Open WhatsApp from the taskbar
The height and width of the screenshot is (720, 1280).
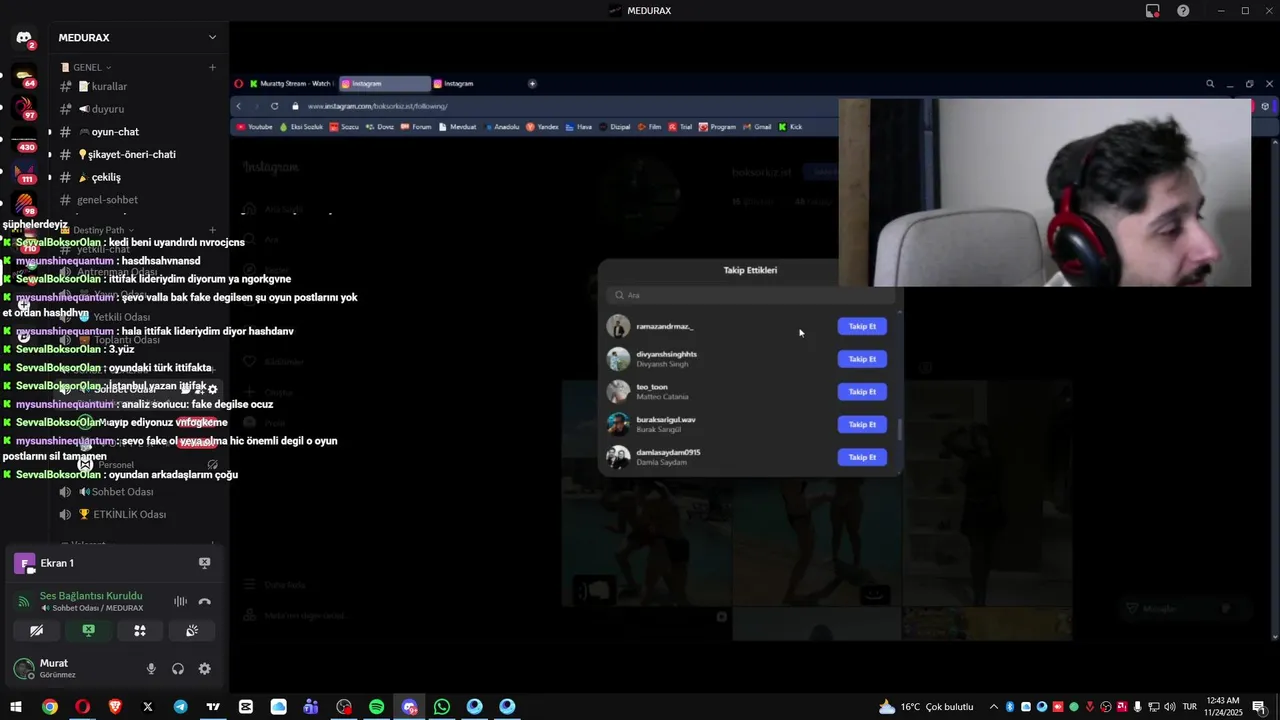coord(442,707)
